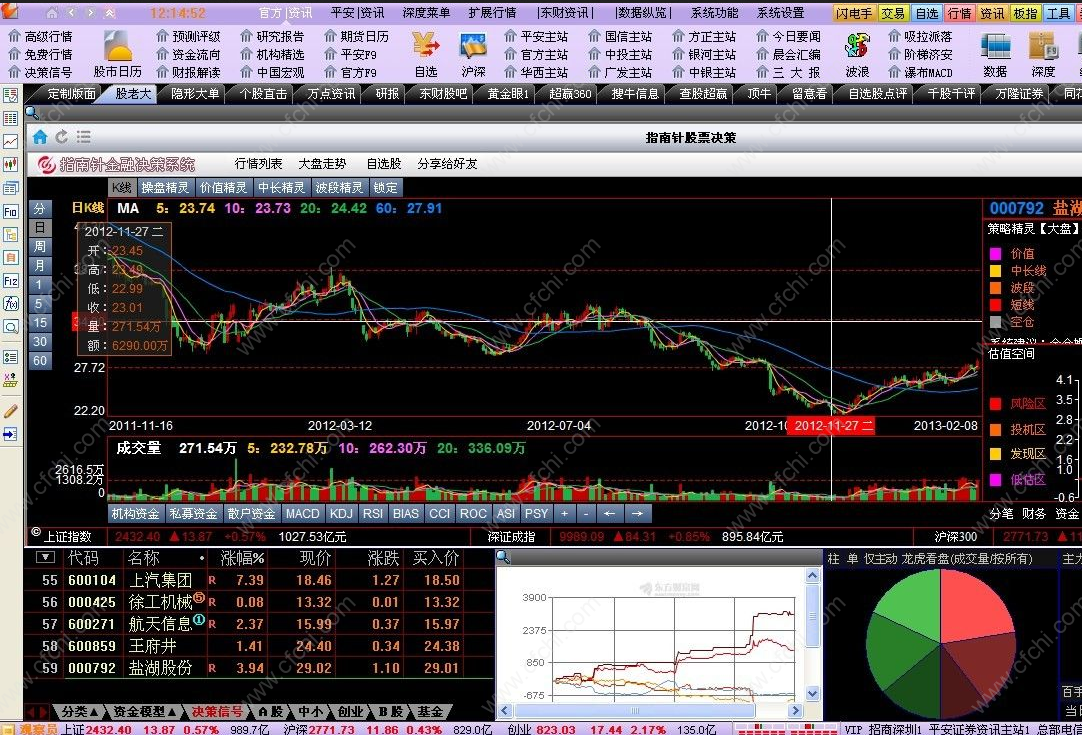Screen dimensions: 1082x735
Task: Click the Fid sidebar icon
Action: [x=10, y=212]
